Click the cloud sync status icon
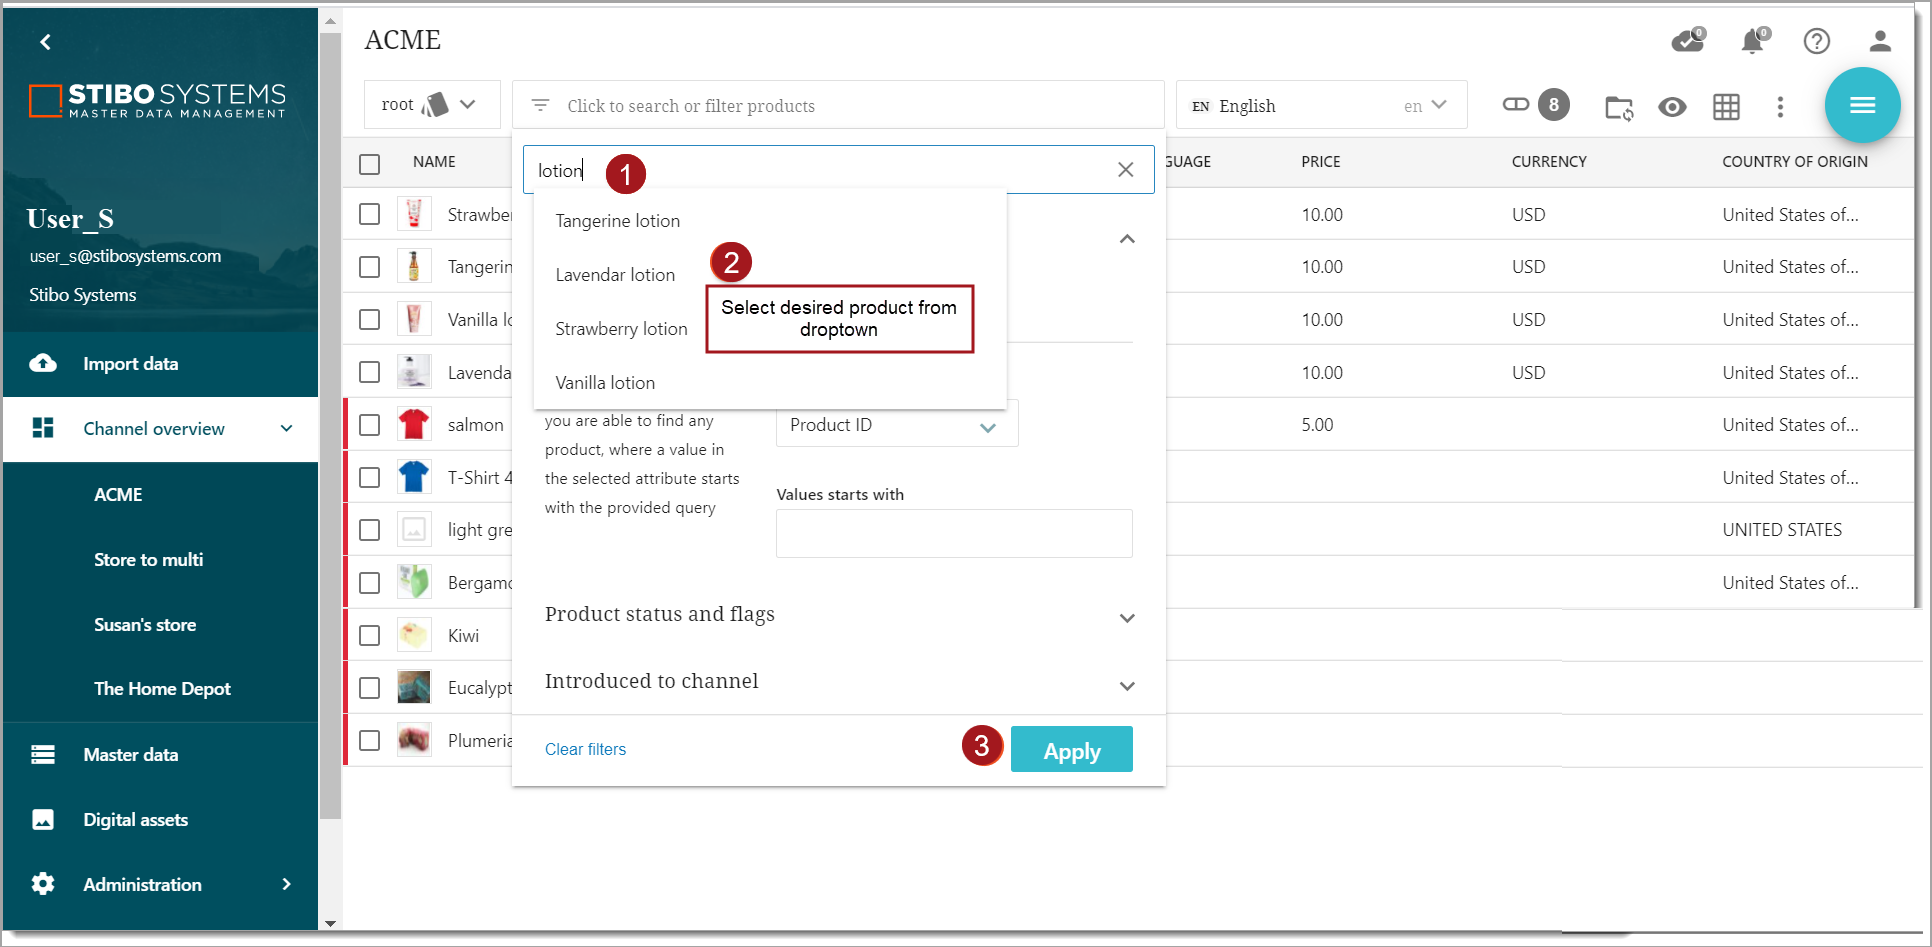Screen dimensions: 1932x947 pyautogui.click(x=1688, y=41)
